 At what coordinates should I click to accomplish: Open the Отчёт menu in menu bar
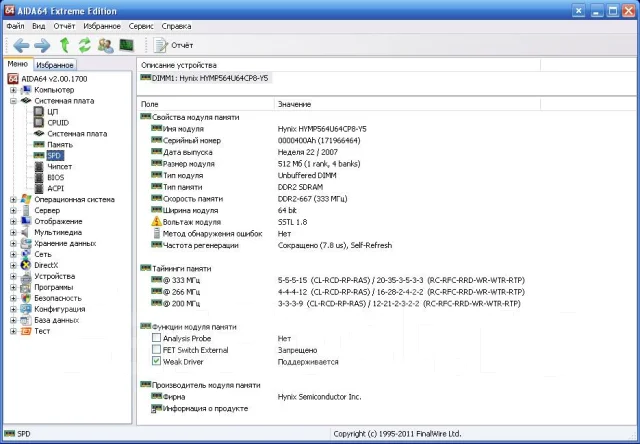[x=64, y=26]
